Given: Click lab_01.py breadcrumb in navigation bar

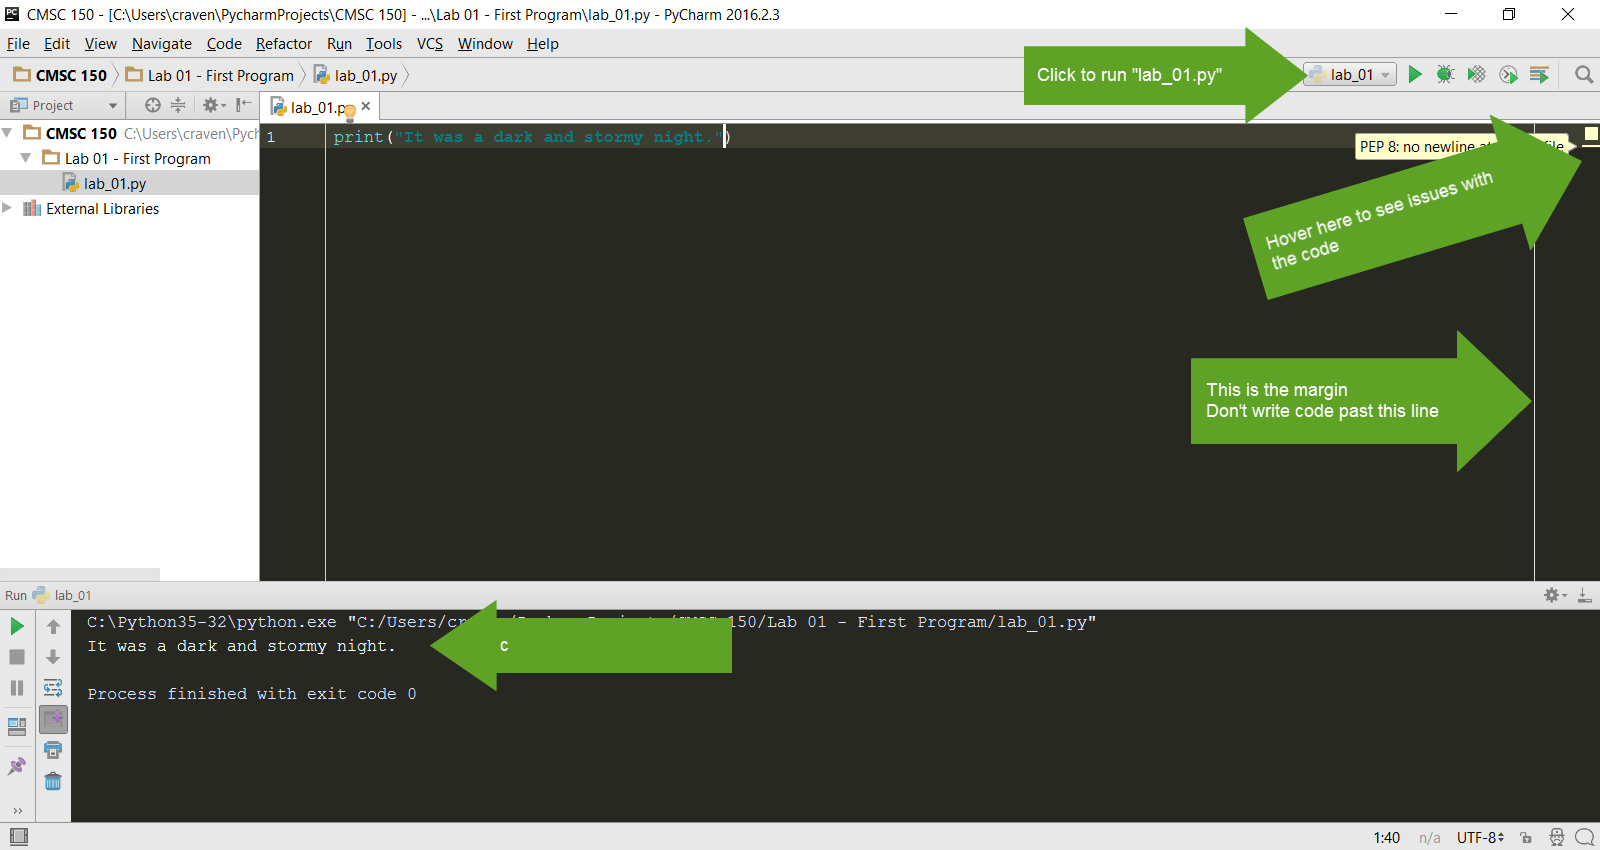Looking at the screenshot, I should [356, 75].
